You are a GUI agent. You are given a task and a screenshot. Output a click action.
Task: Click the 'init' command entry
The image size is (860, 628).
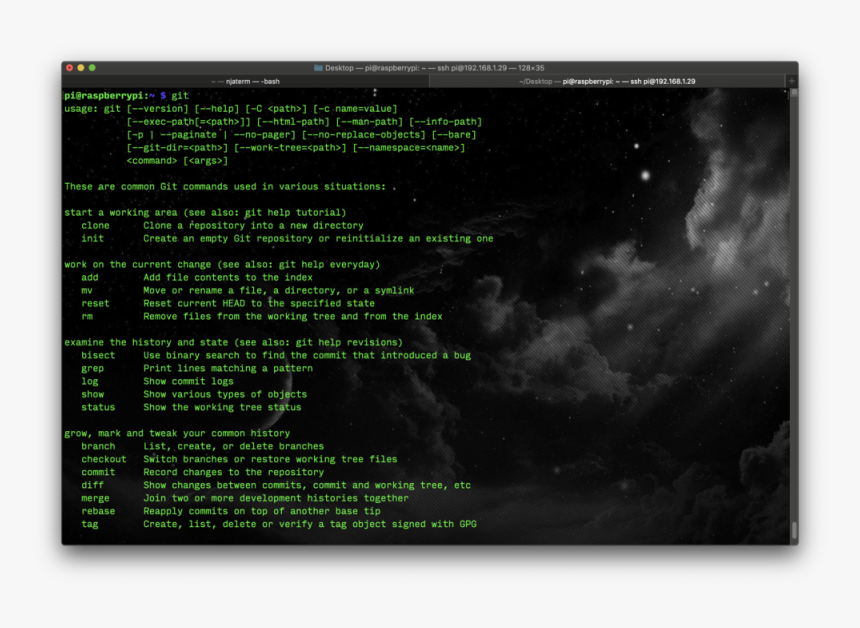click(93, 239)
